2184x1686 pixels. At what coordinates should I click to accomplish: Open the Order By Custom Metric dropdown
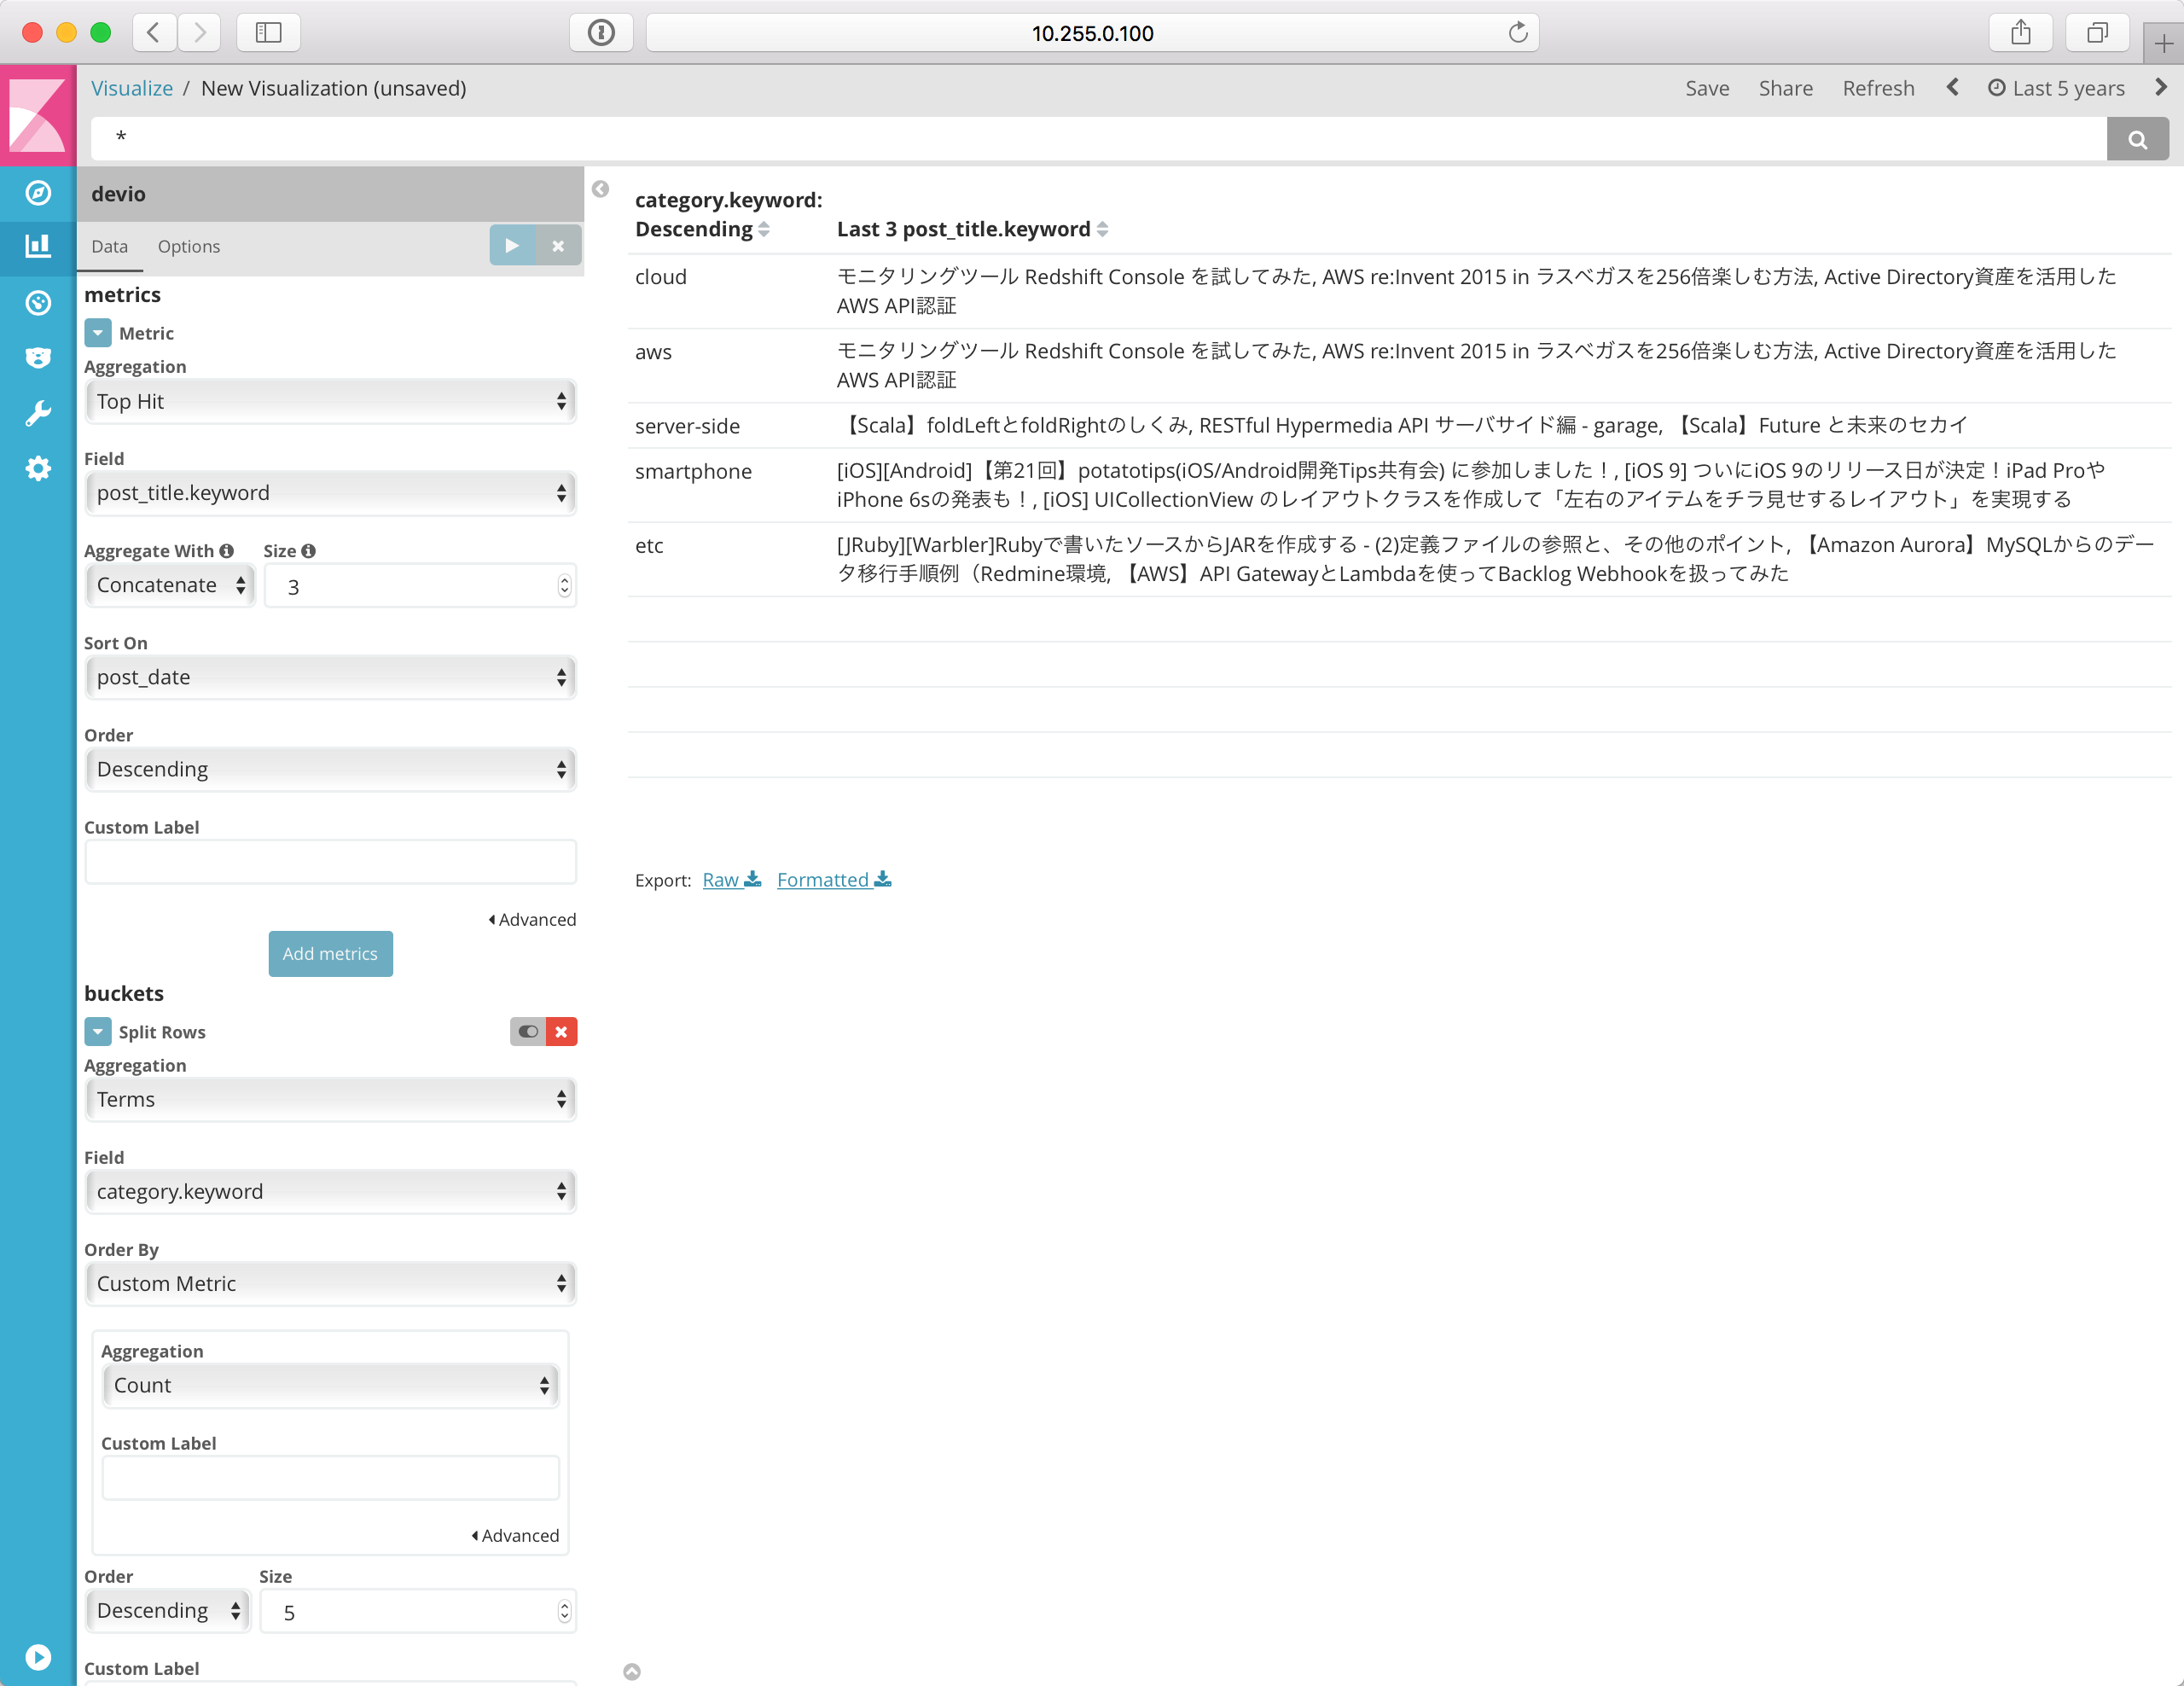(x=330, y=1283)
